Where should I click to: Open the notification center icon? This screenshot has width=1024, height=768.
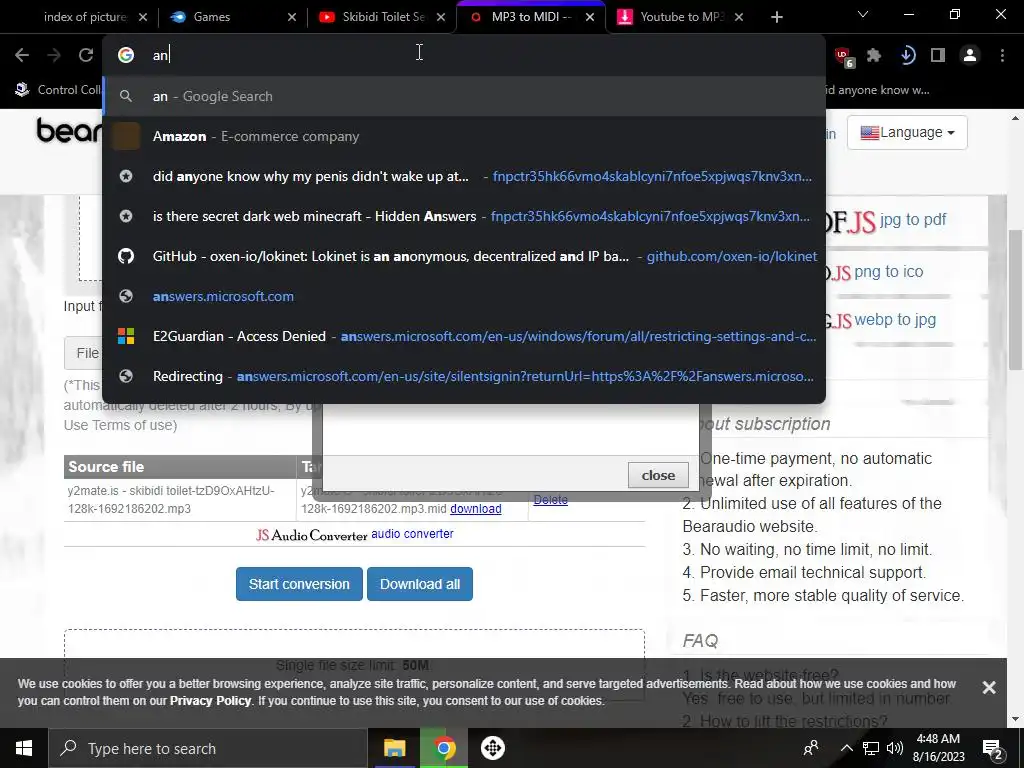tap(992, 749)
